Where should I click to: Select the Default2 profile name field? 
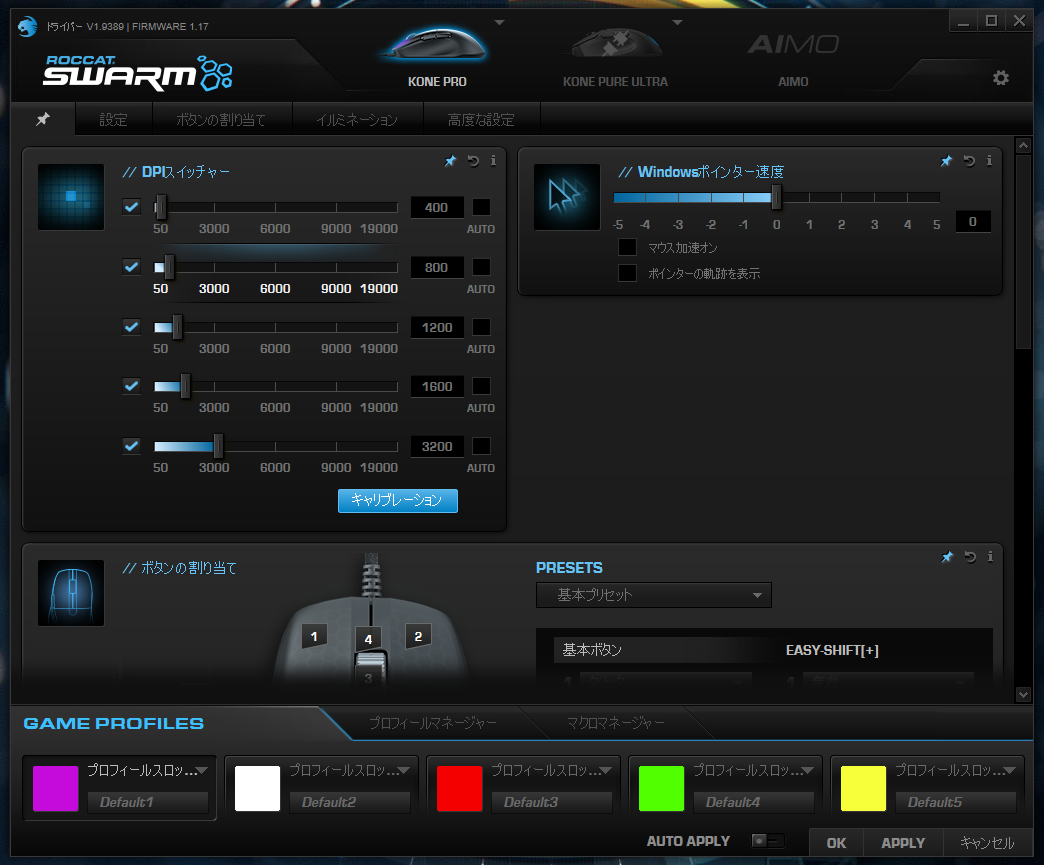point(350,802)
